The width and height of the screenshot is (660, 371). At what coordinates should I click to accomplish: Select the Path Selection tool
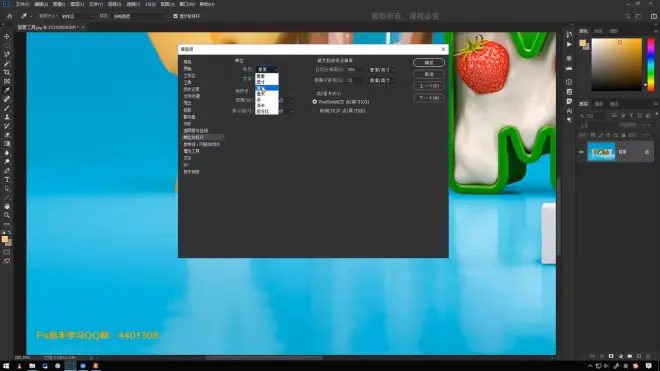[x=7, y=188]
